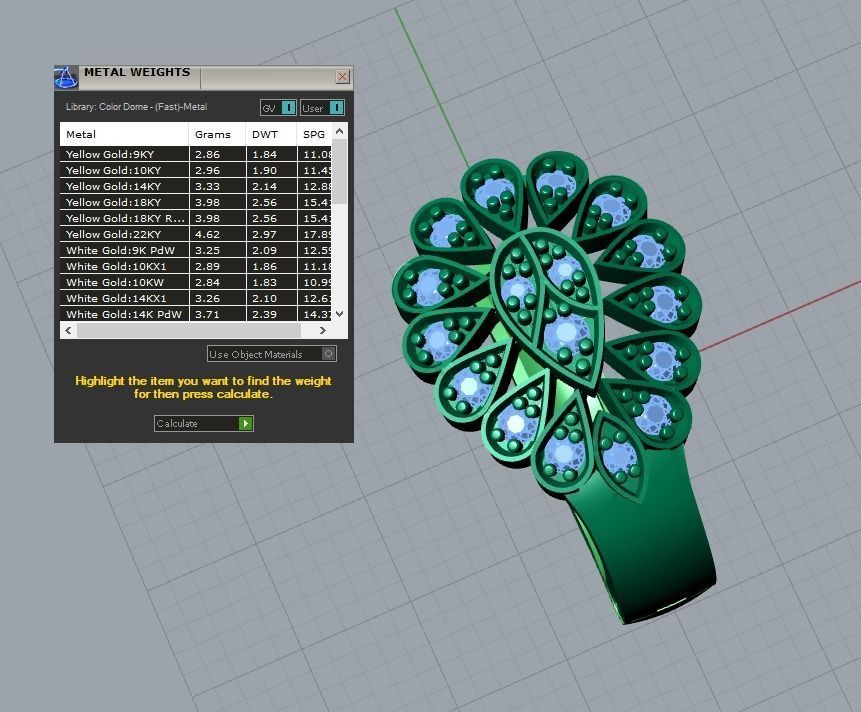The width and height of the screenshot is (861, 712).
Task: Select the Yellow Gold:10KY row
Action: pyautogui.click(x=195, y=170)
